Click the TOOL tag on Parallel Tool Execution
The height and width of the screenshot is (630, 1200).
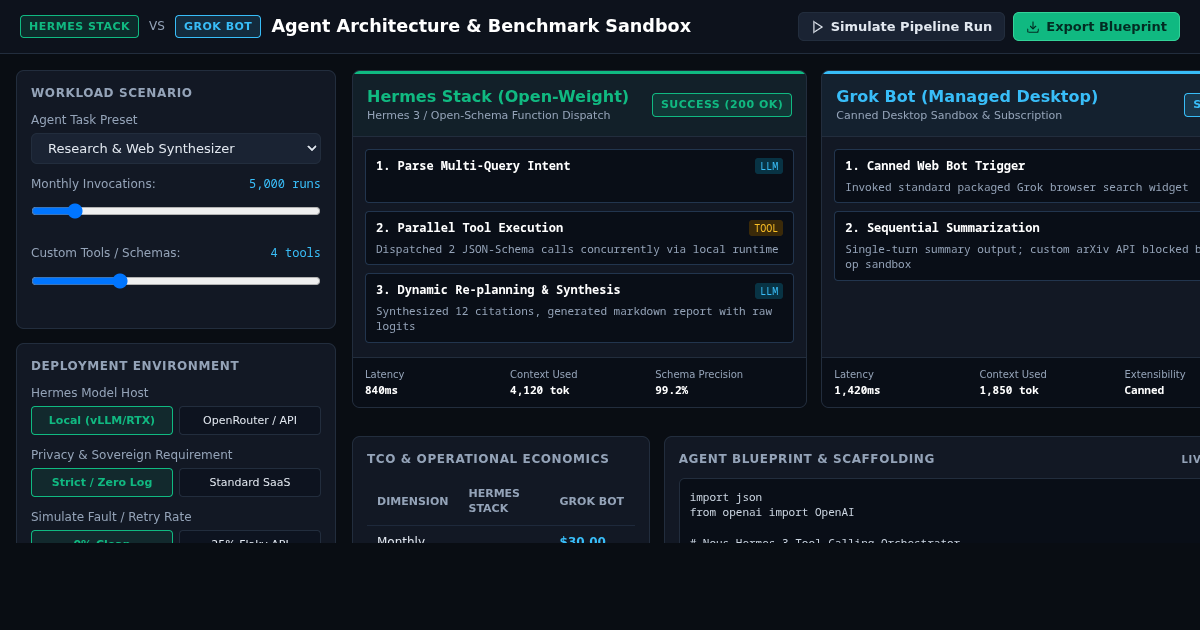click(766, 228)
